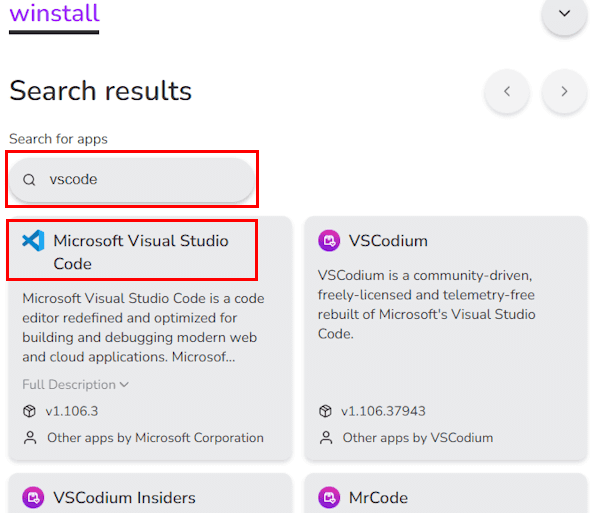
Task: View Other apps by VSCodium
Action: [x=417, y=438]
